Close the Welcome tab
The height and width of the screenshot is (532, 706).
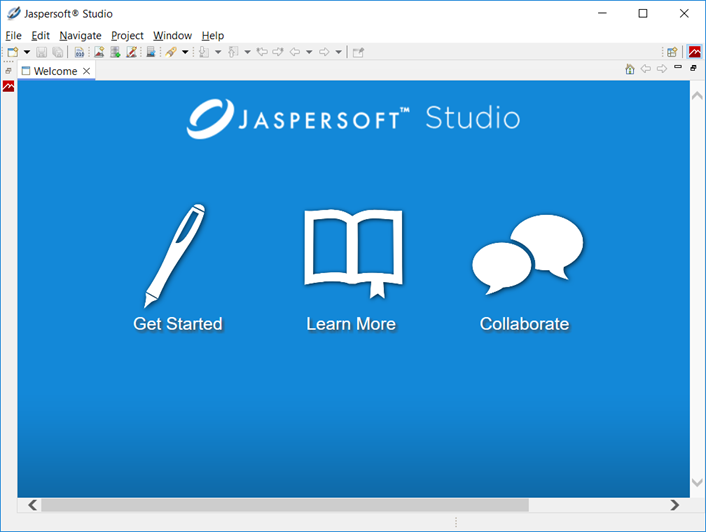click(x=87, y=71)
